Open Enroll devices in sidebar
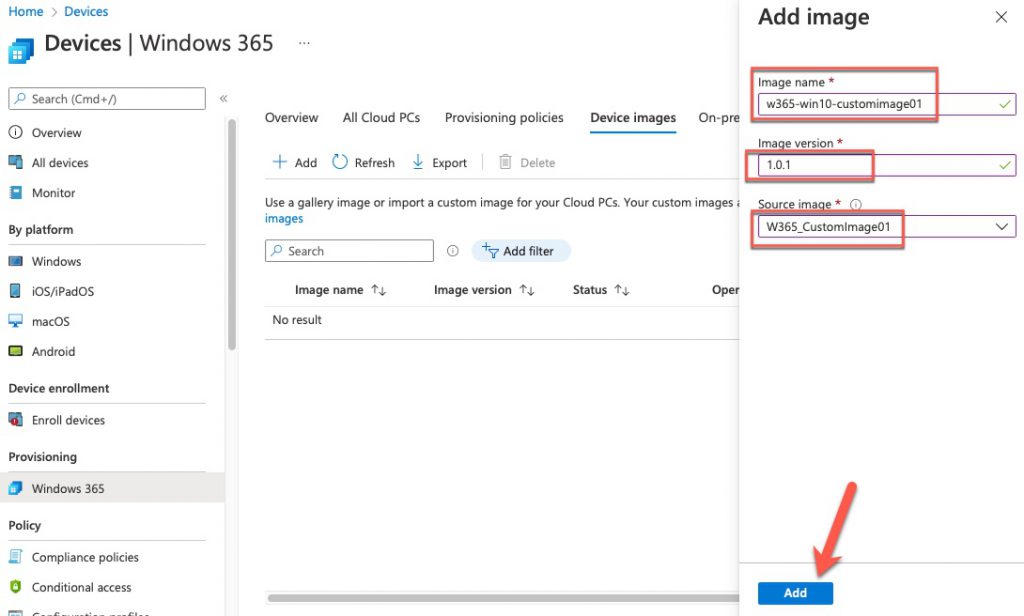The image size is (1024, 616). 69,420
